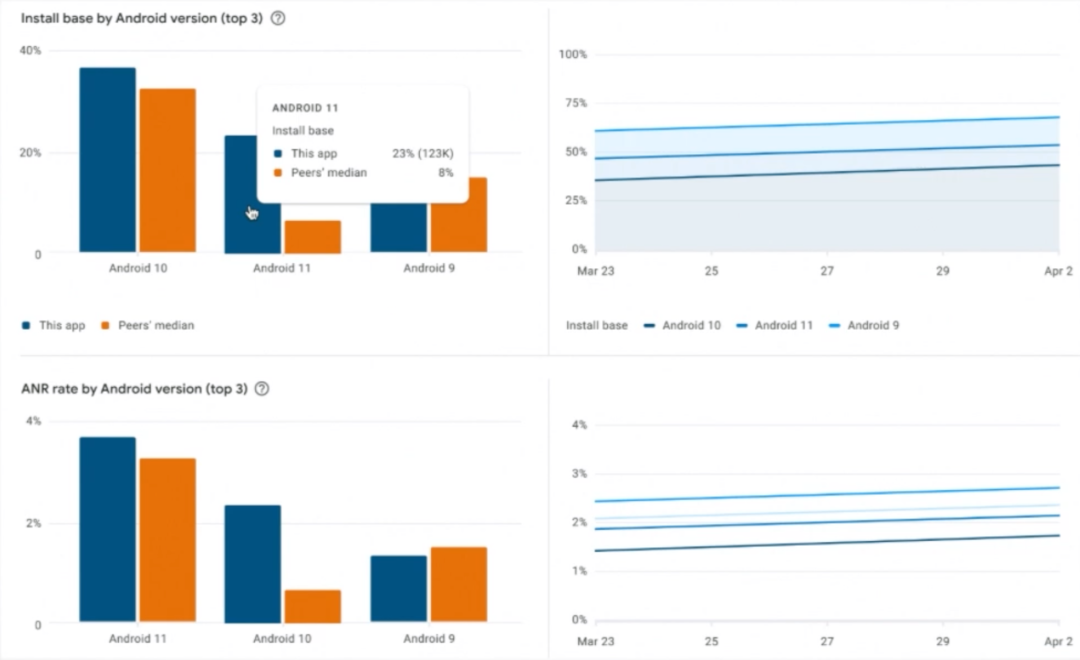The width and height of the screenshot is (1080, 660).
Task: Click 'Android 10' text in line chart legend
Action: click(692, 325)
